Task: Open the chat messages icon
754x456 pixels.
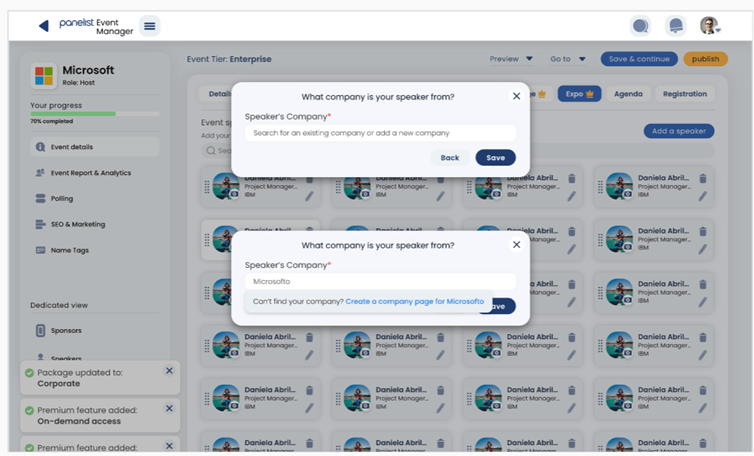Action: (x=641, y=25)
